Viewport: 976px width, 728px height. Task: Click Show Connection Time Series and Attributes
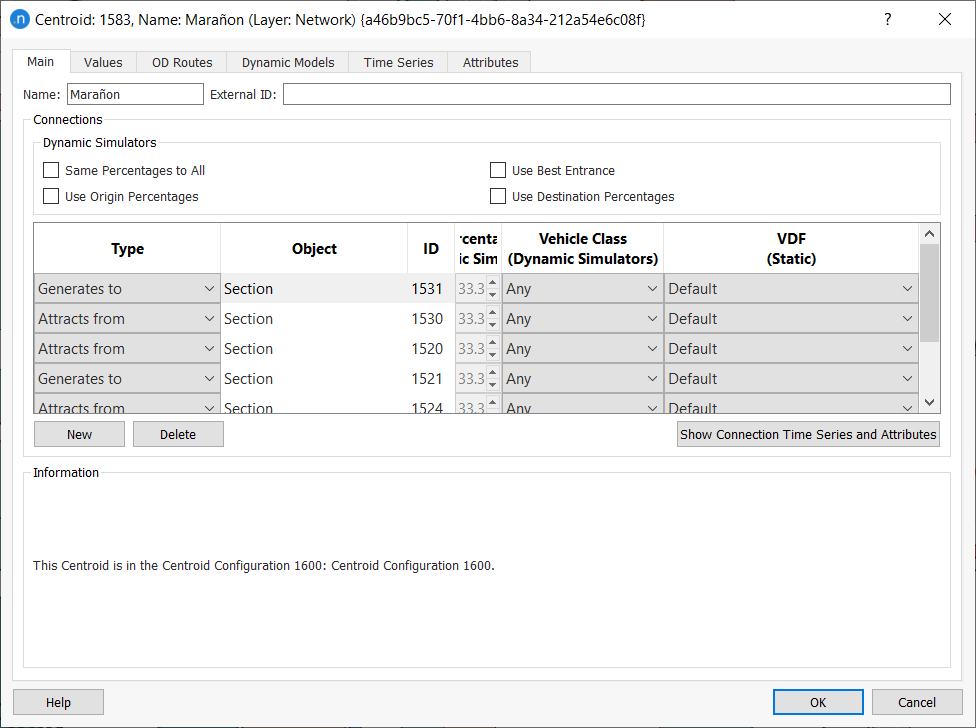808,434
